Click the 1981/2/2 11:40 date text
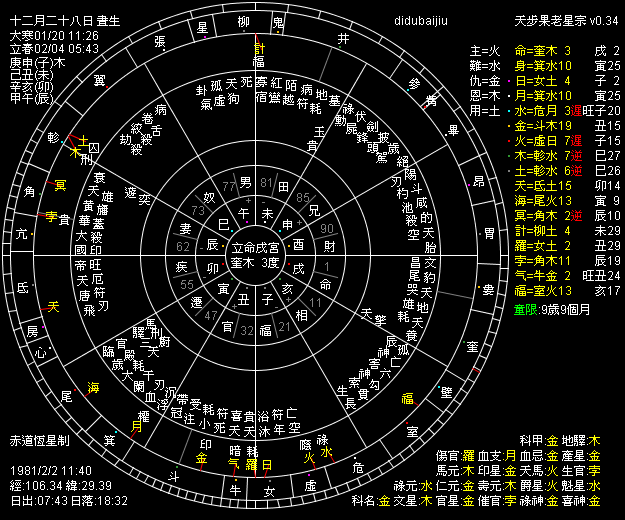The image size is (625, 520). pos(50,470)
